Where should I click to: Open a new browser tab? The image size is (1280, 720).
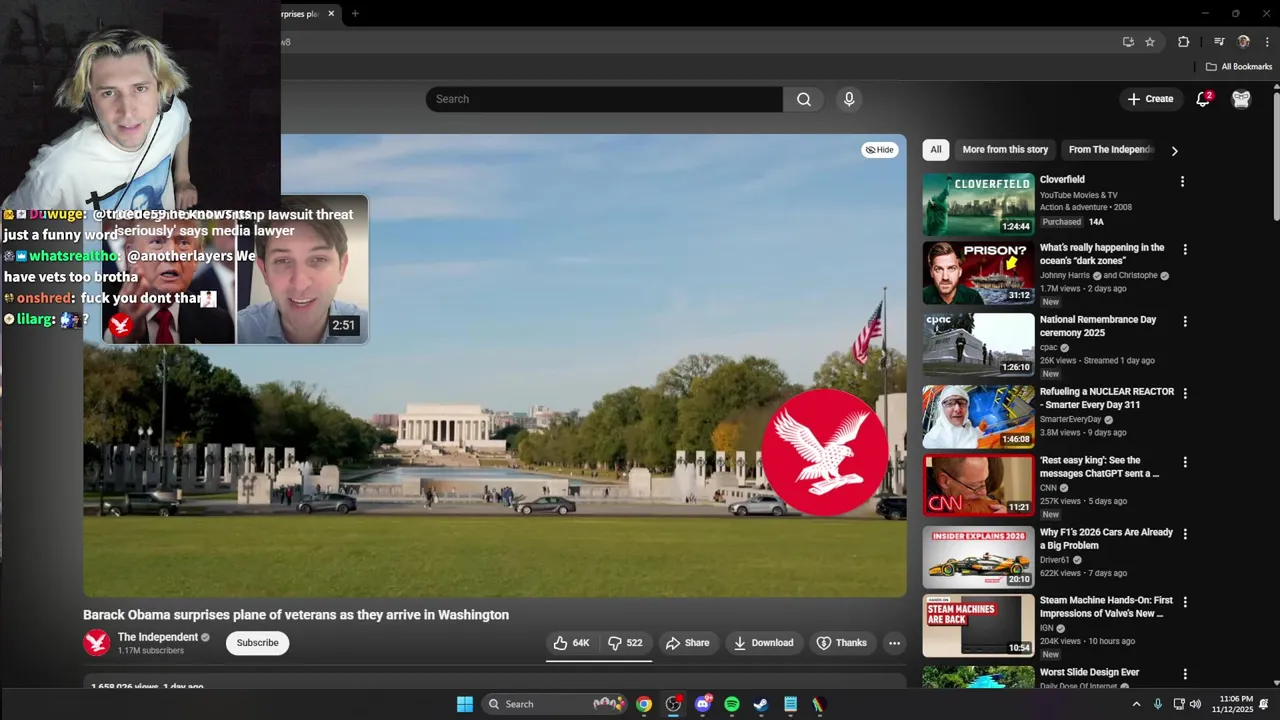pos(355,14)
